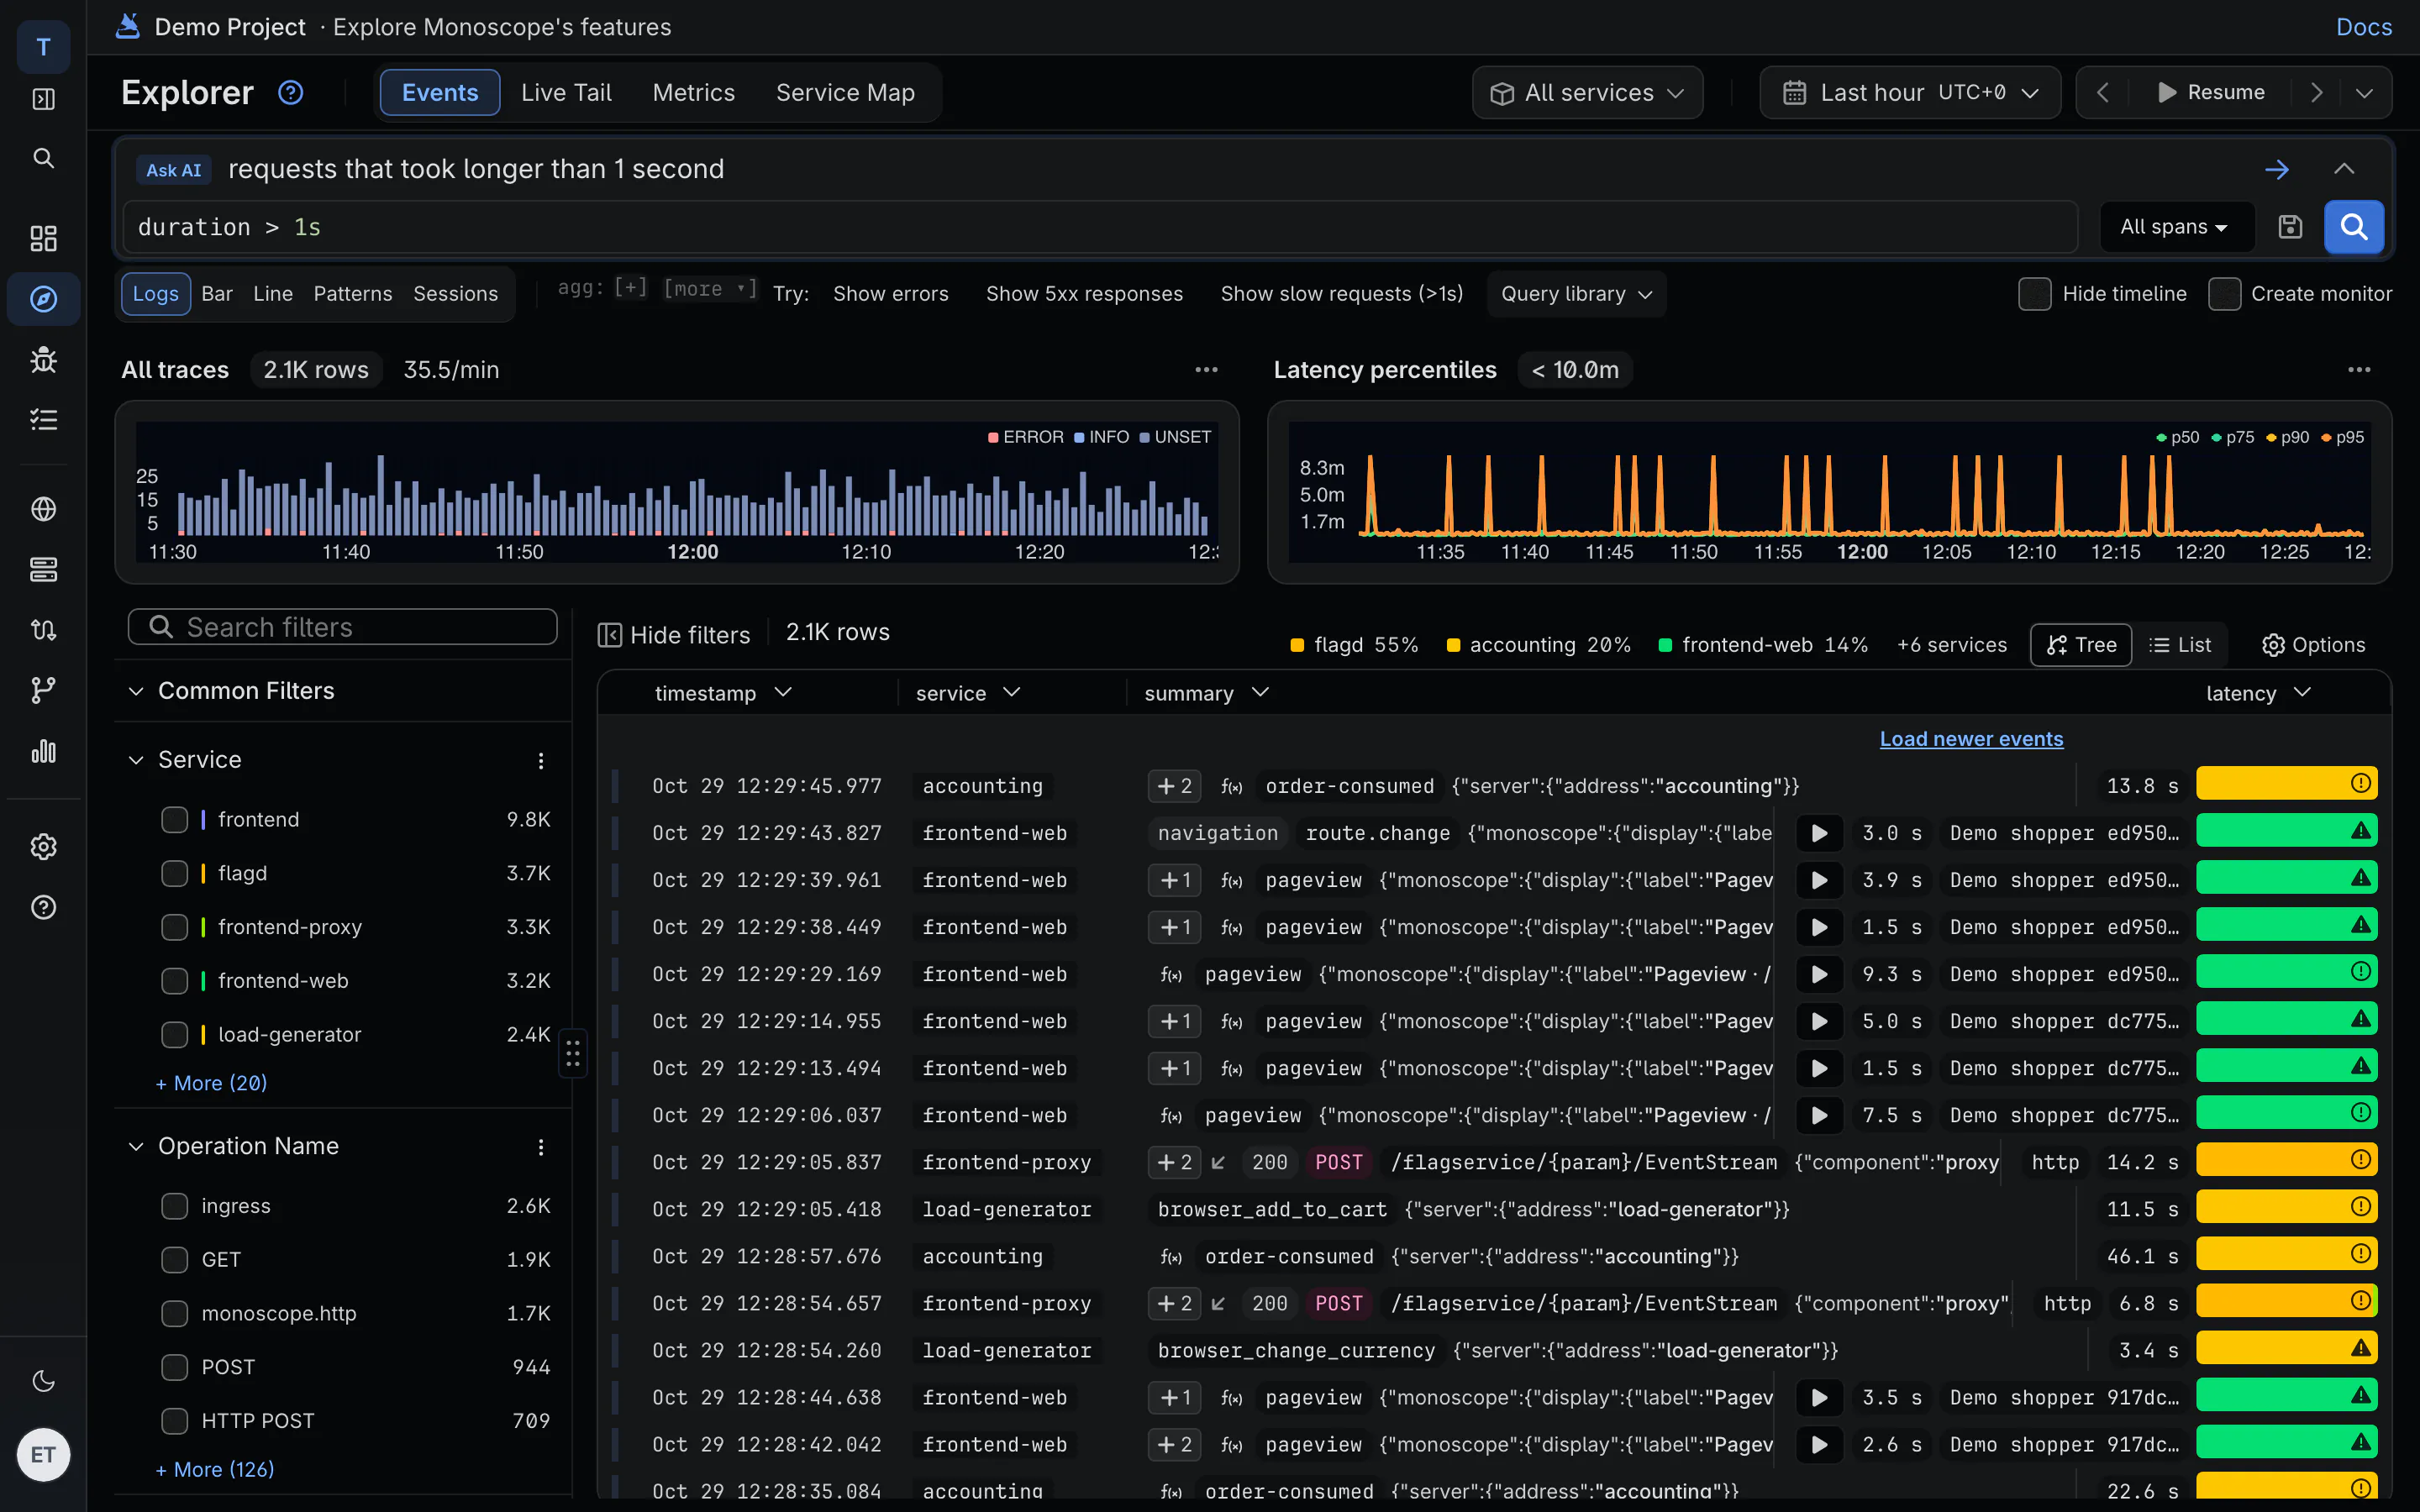Screen dimensions: 2420x1512
Task: Click the Load newer events link
Action: tap(1971, 739)
